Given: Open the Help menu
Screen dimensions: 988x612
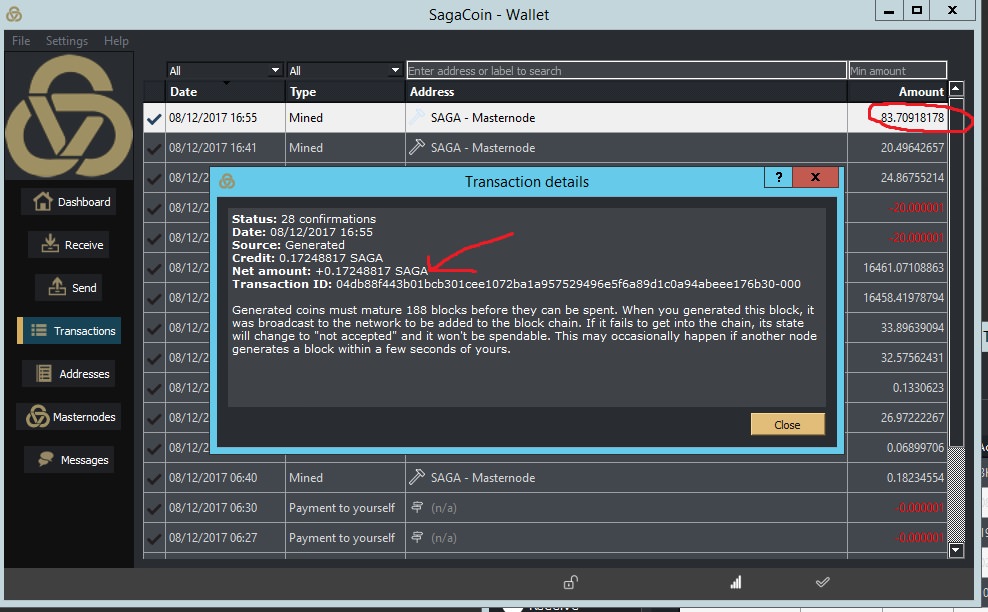Looking at the screenshot, I should pyautogui.click(x=116, y=40).
